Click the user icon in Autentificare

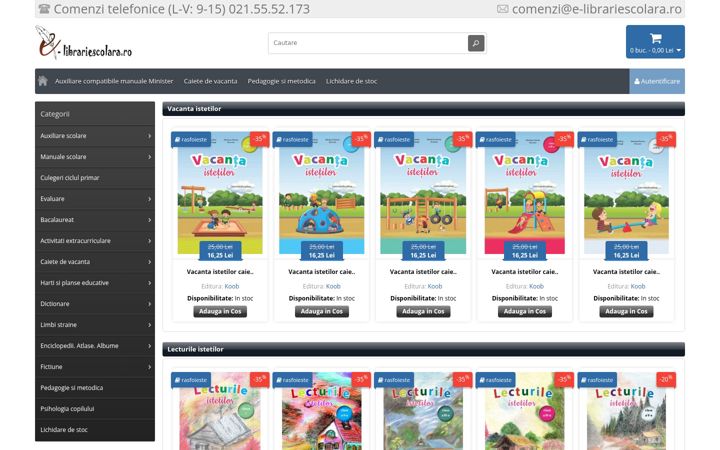pyautogui.click(x=637, y=81)
